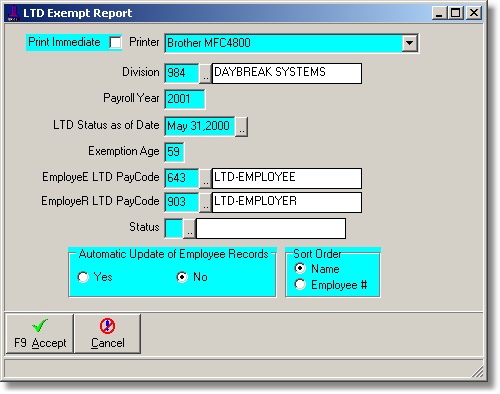
Task: Click the window resize grip corner
Action: pyautogui.click(x=478, y=372)
